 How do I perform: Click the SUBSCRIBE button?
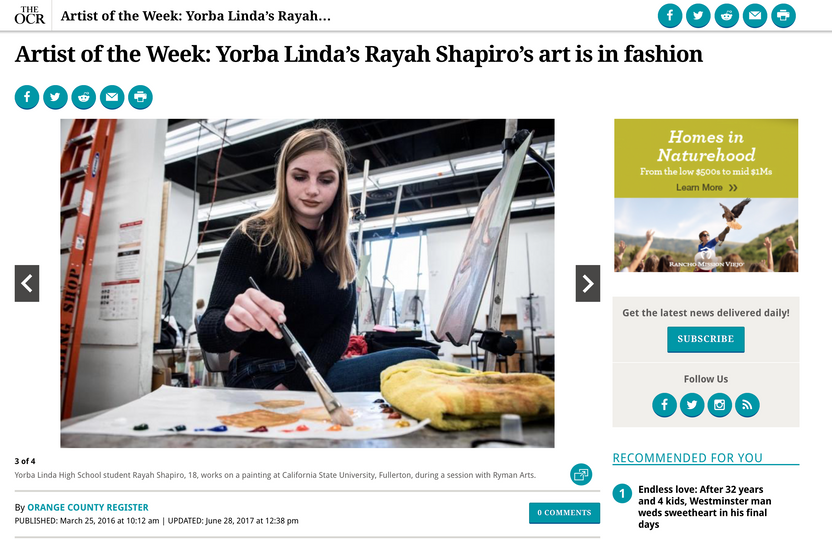706,339
